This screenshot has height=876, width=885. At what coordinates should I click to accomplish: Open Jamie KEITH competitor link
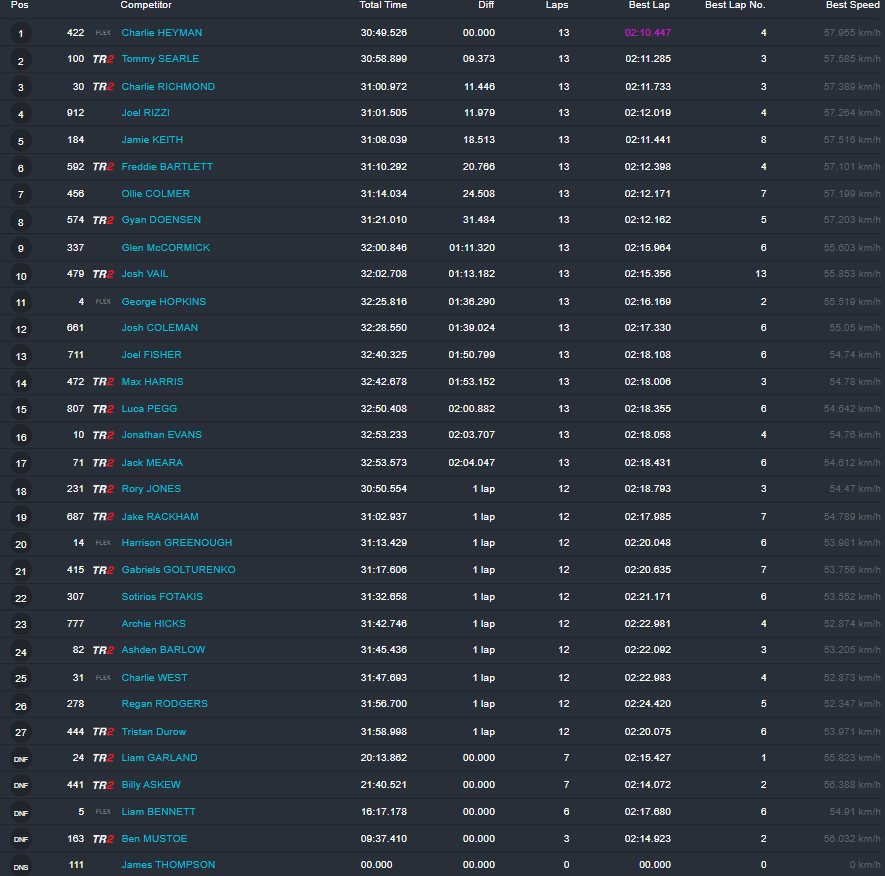152,140
